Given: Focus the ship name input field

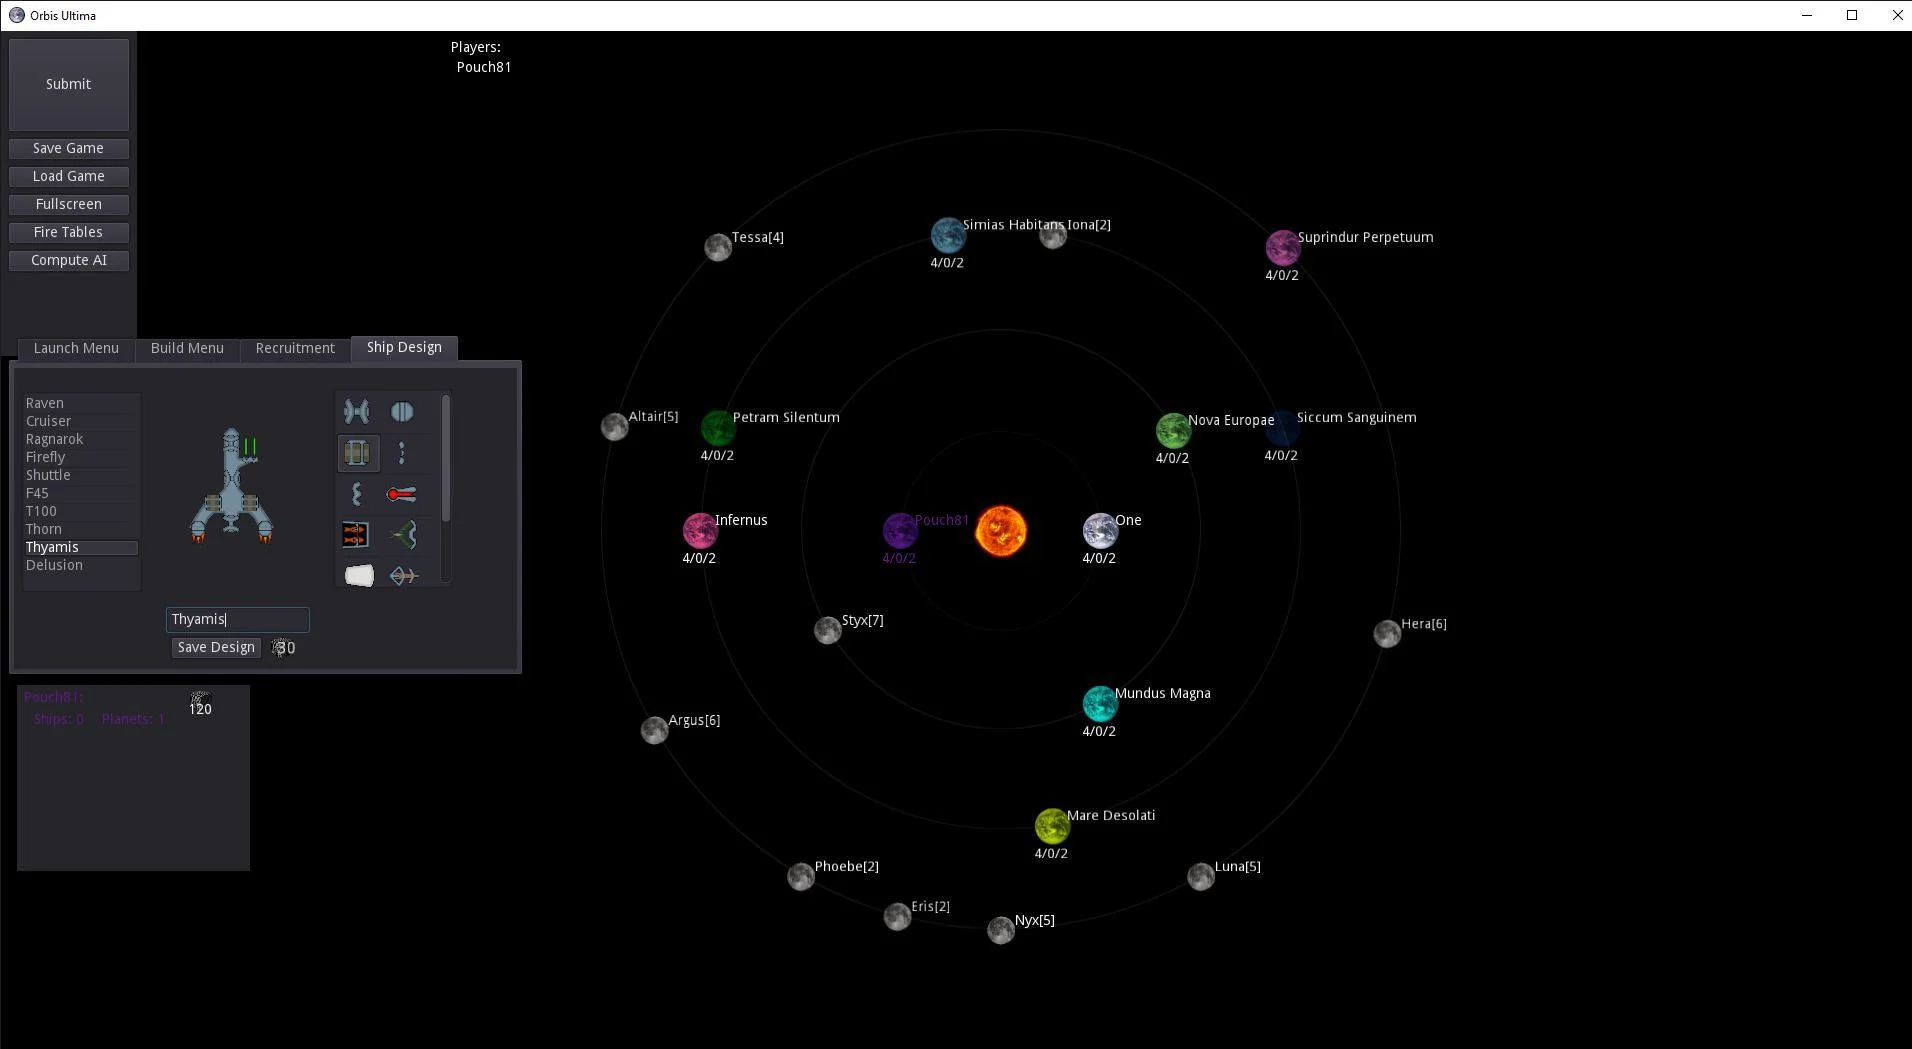Looking at the screenshot, I should tap(238, 620).
